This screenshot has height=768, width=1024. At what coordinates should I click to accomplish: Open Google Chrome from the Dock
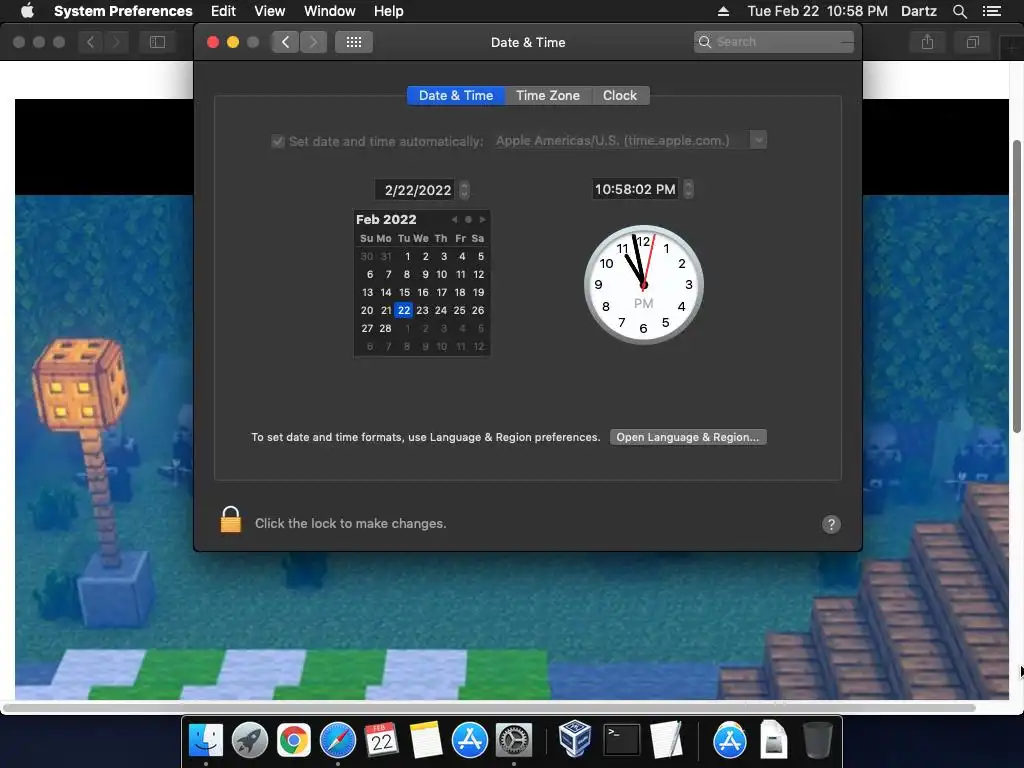pyautogui.click(x=294, y=741)
